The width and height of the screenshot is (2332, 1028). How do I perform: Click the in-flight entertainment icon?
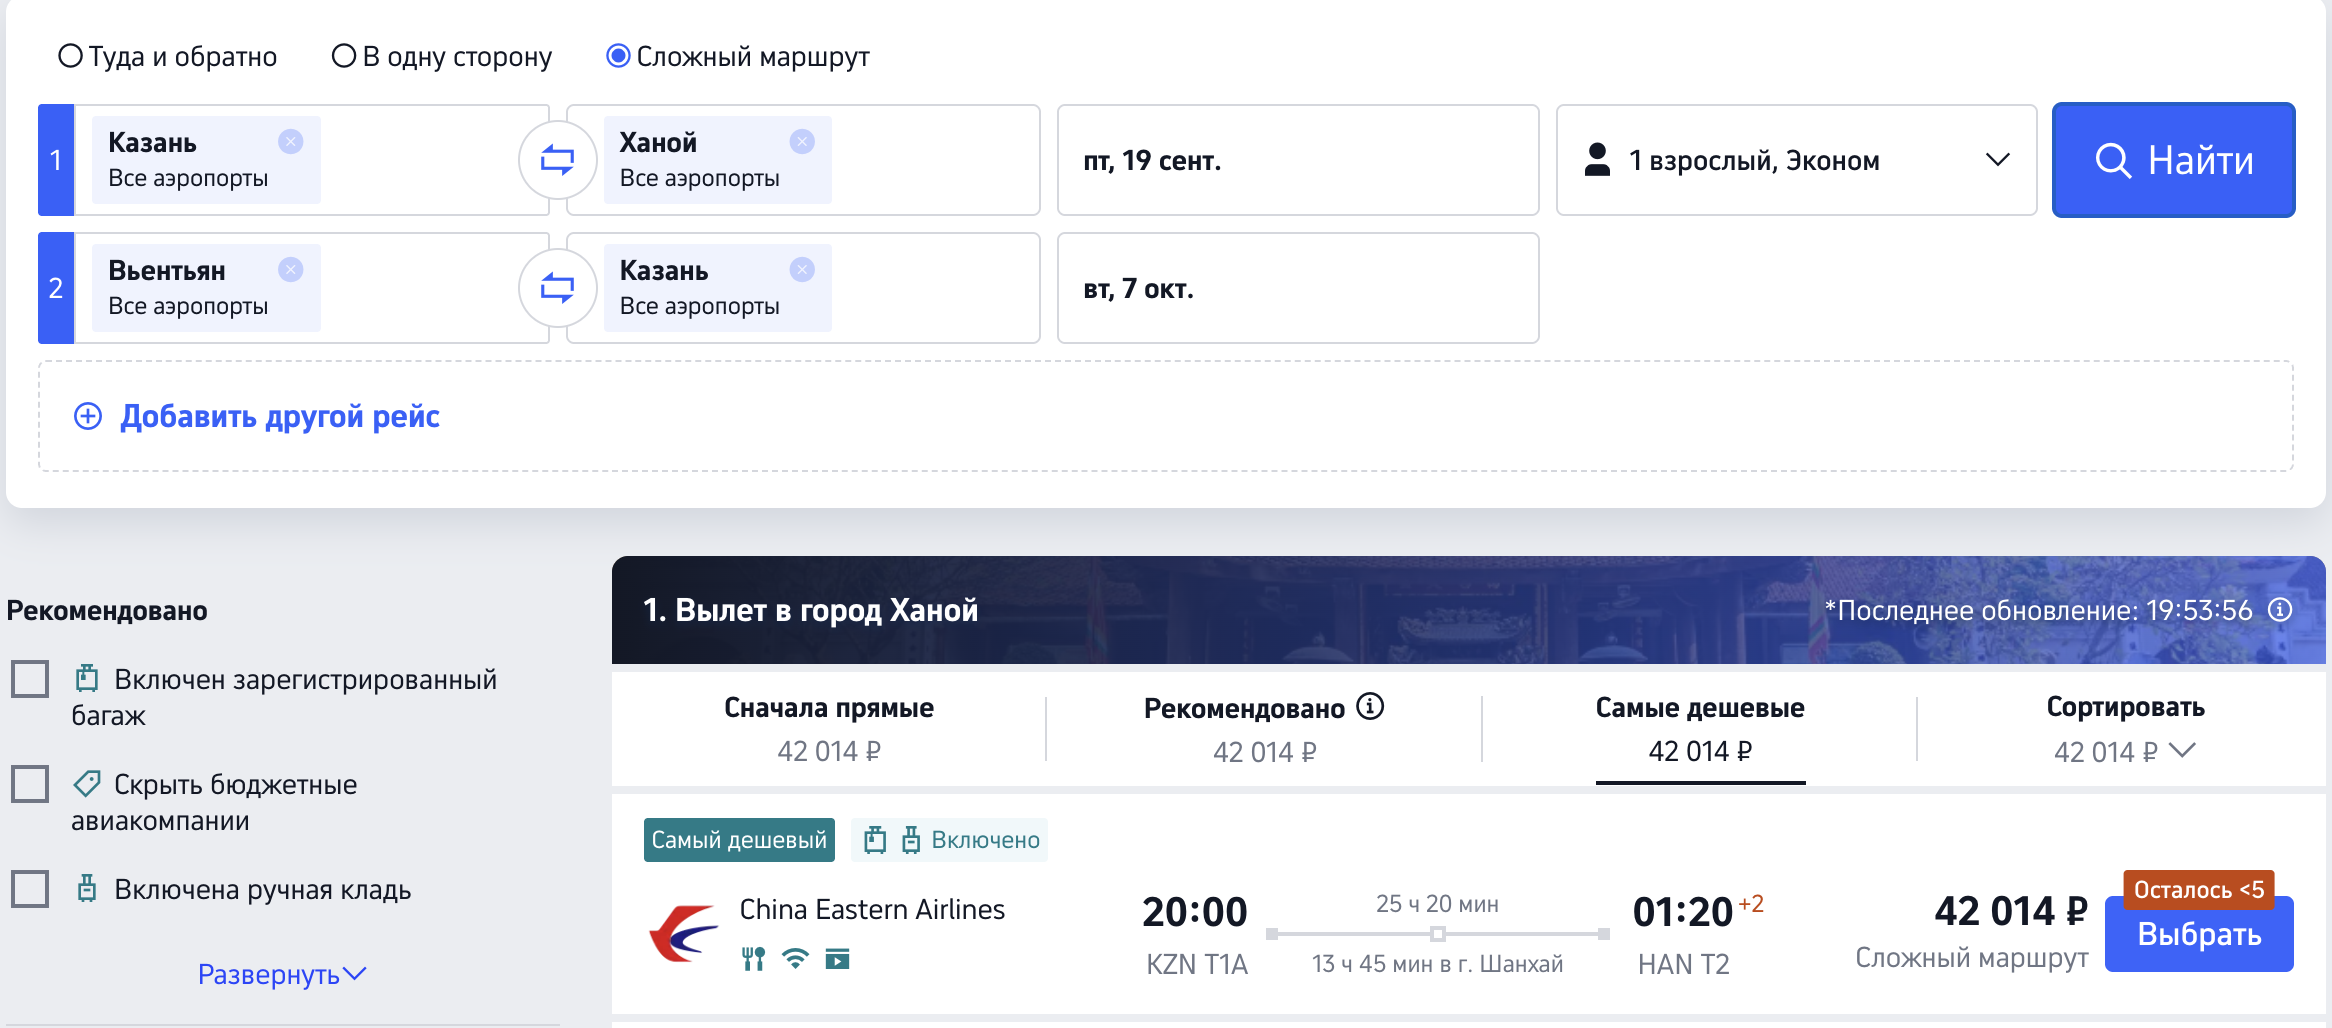[838, 960]
